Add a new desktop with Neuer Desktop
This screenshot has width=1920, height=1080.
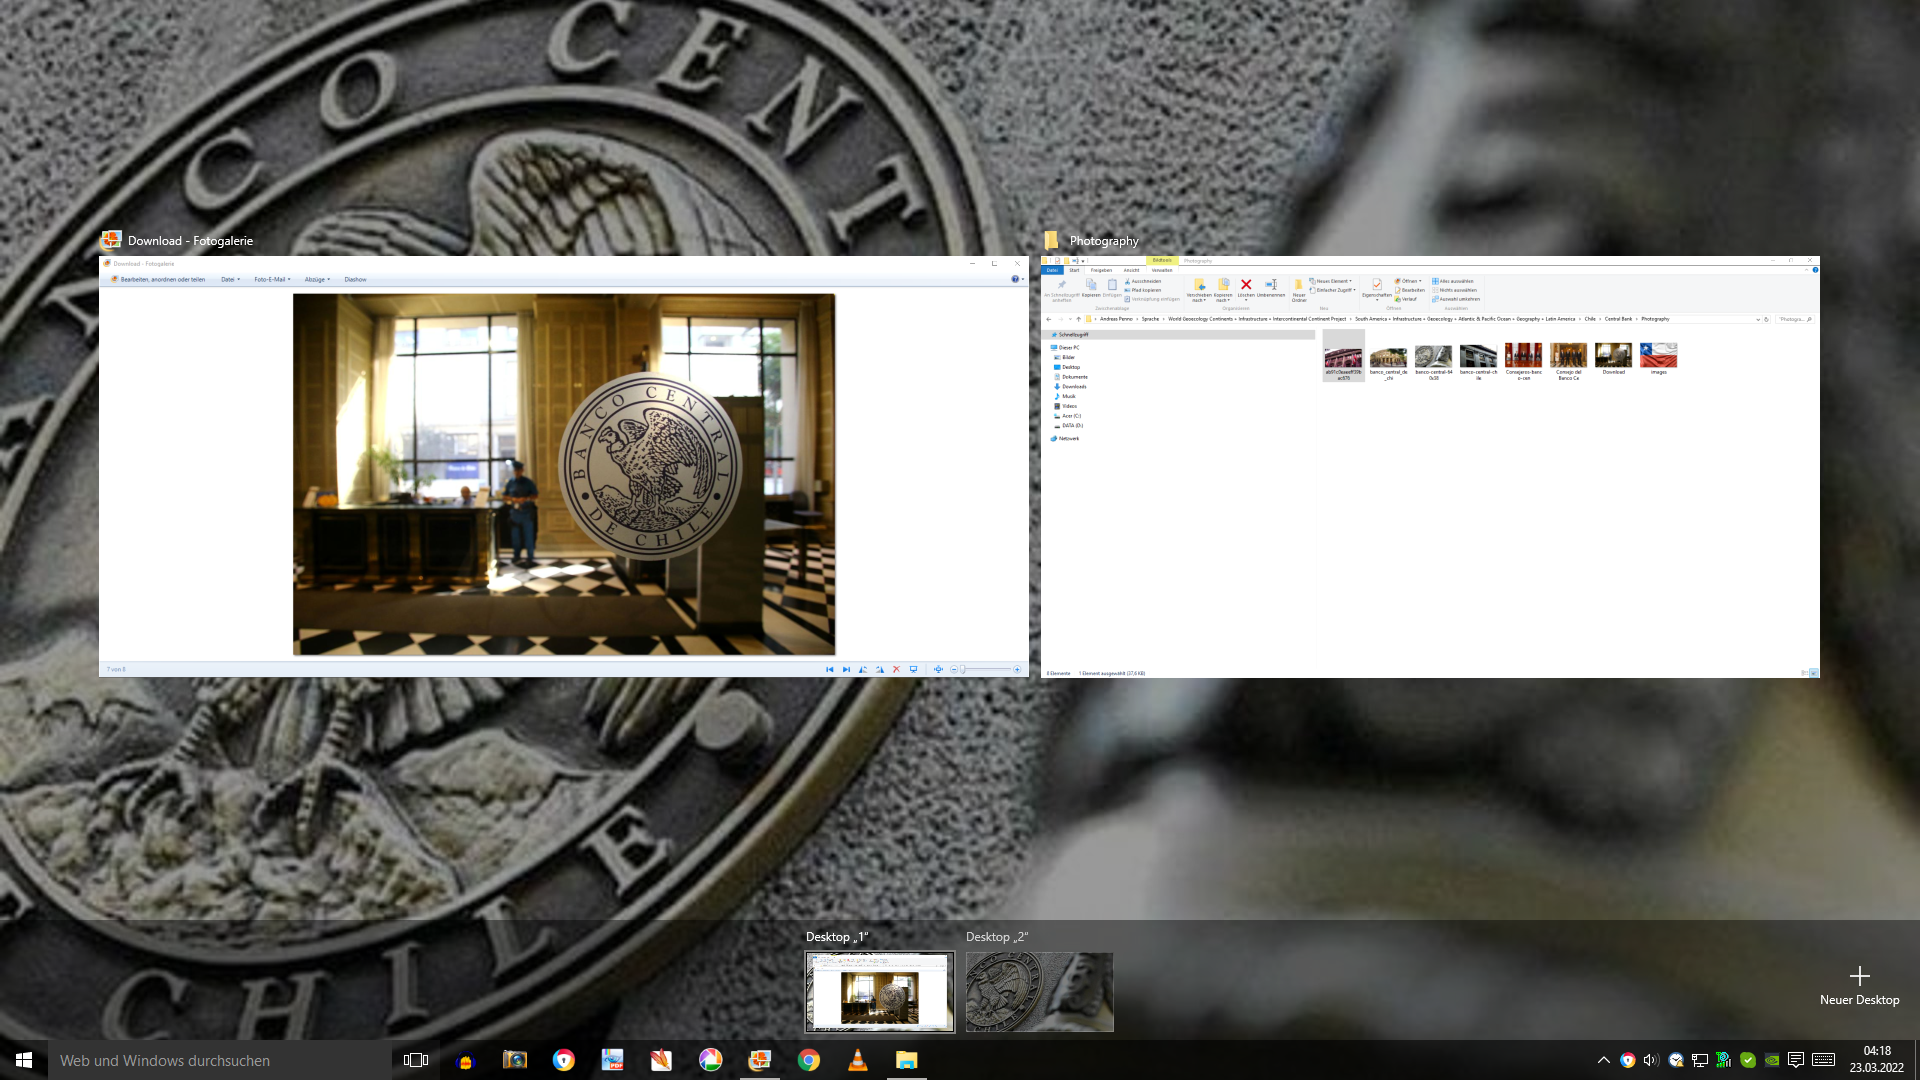point(1859,985)
